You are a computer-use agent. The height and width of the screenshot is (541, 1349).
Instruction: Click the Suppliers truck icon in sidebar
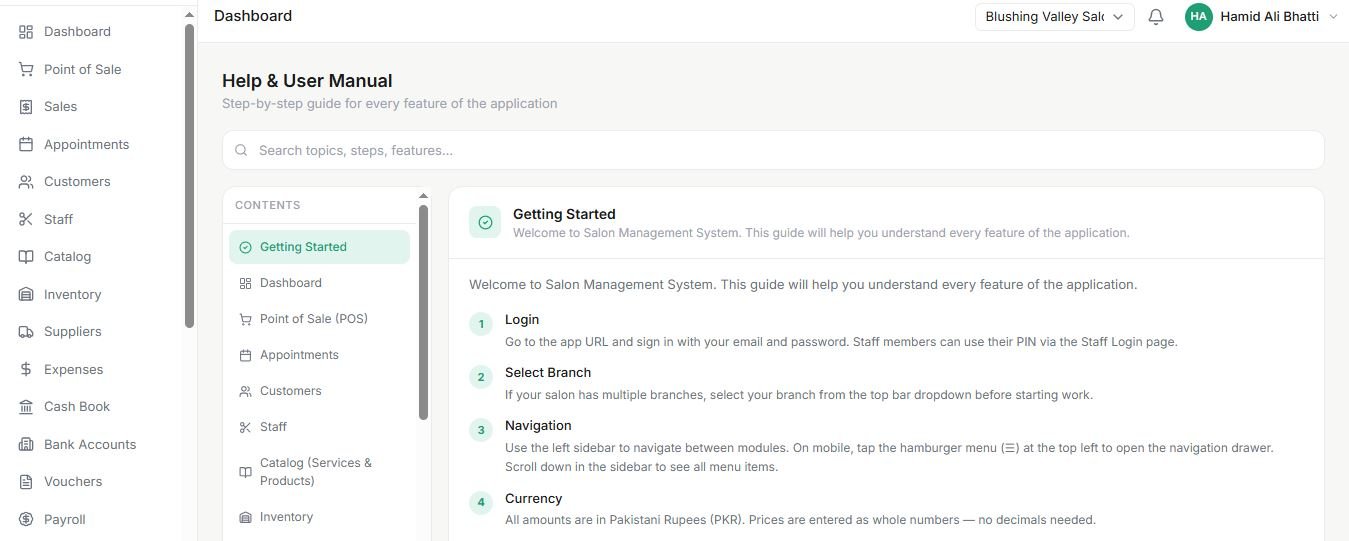[x=26, y=332]
